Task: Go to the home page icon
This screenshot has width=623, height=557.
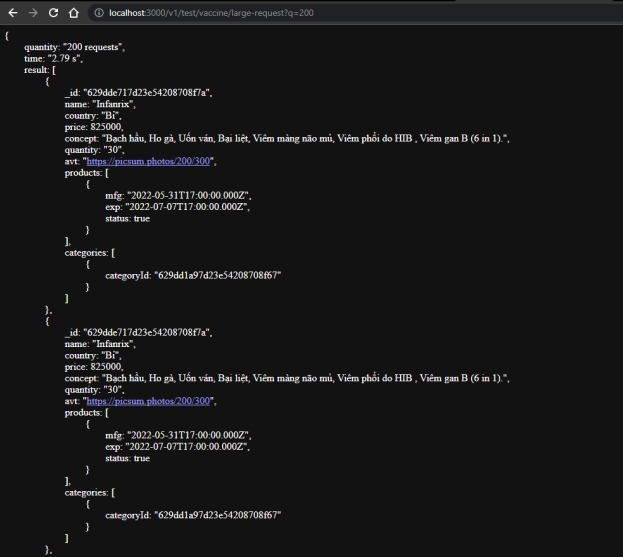Action: (x=74, y=13)
